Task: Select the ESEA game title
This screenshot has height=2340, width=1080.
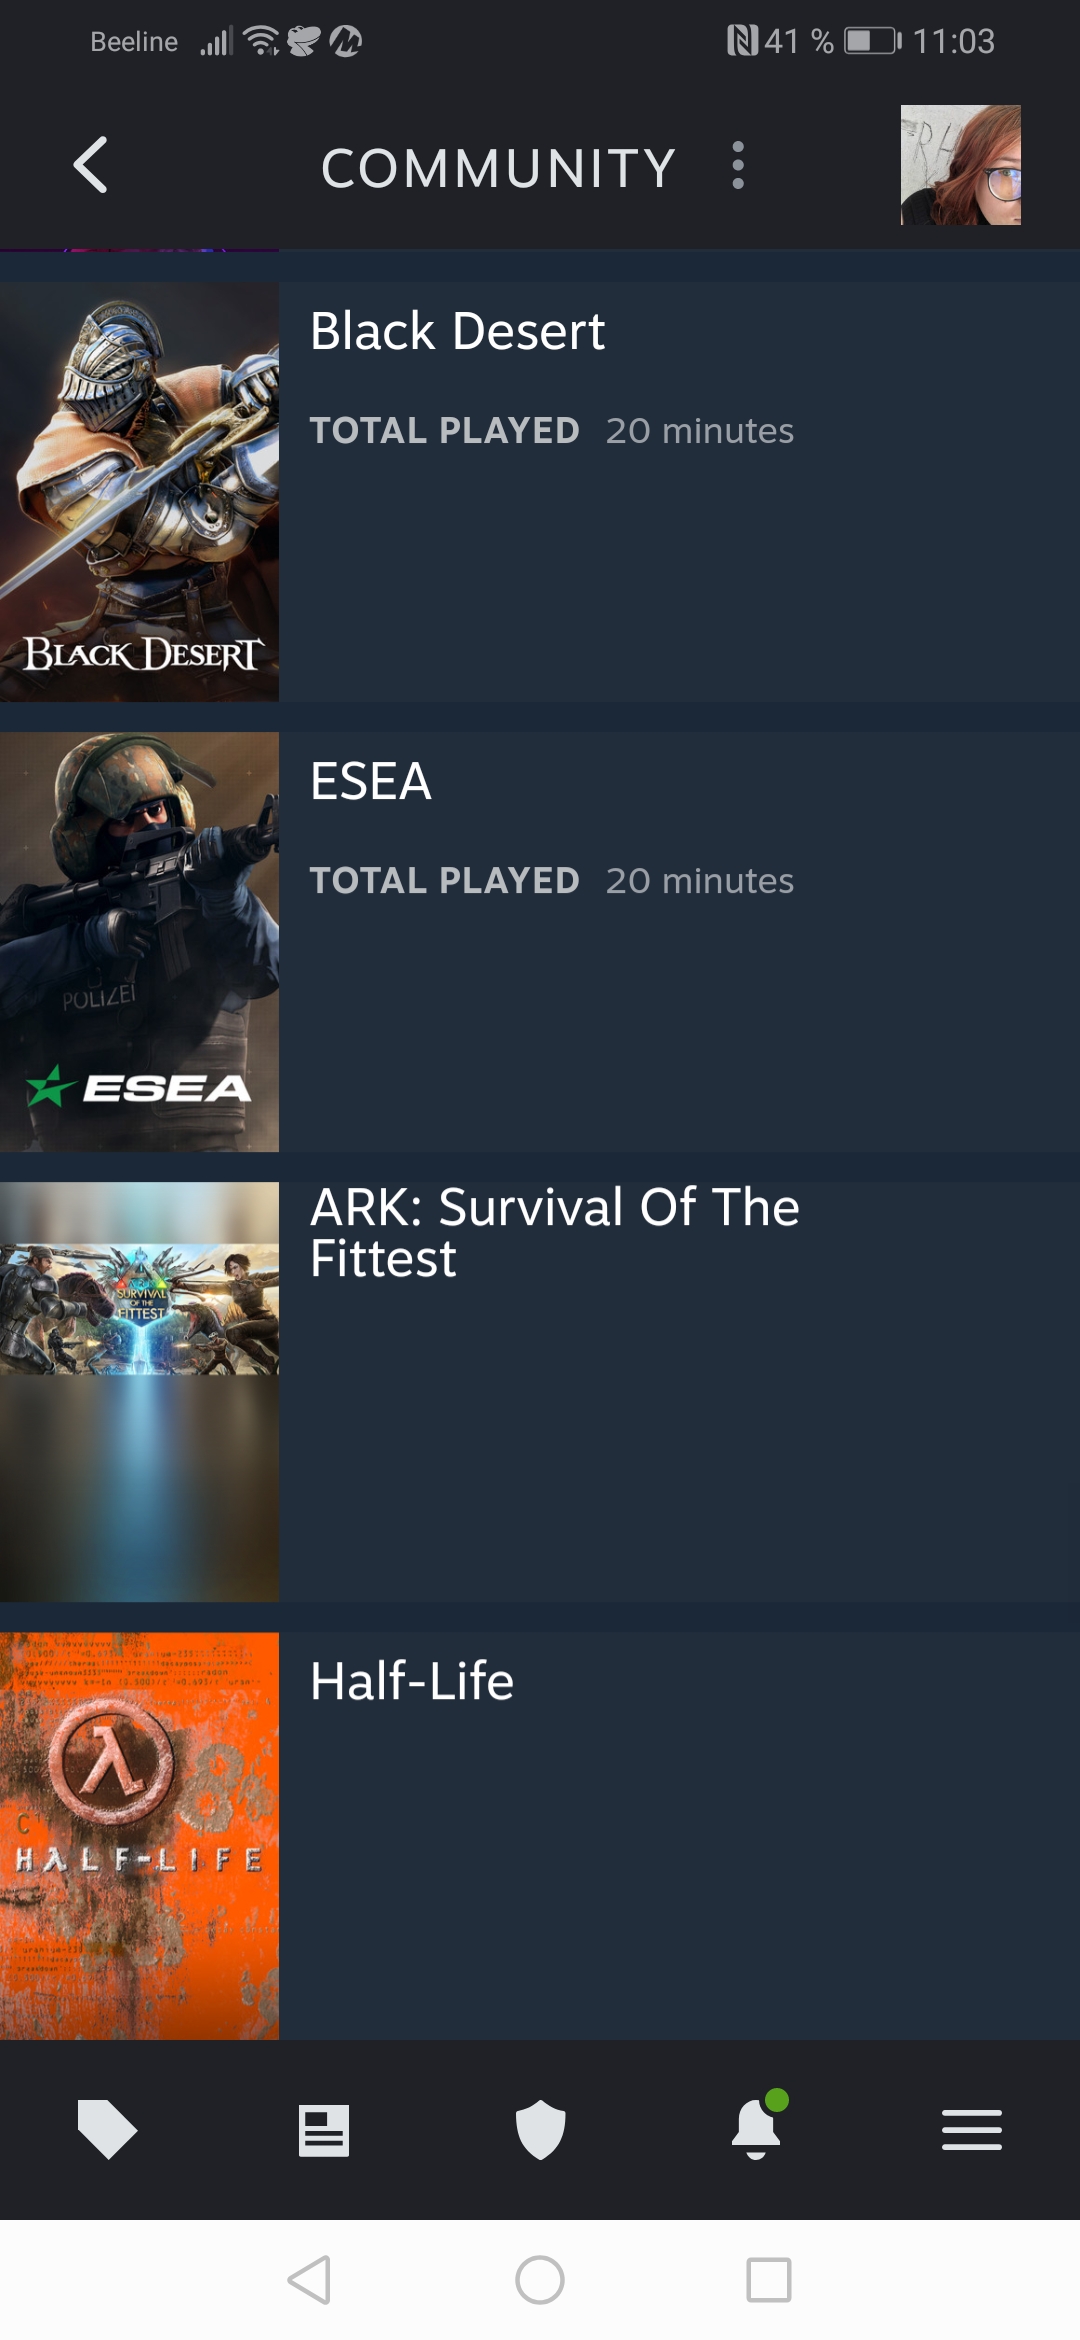Action: 370,781
